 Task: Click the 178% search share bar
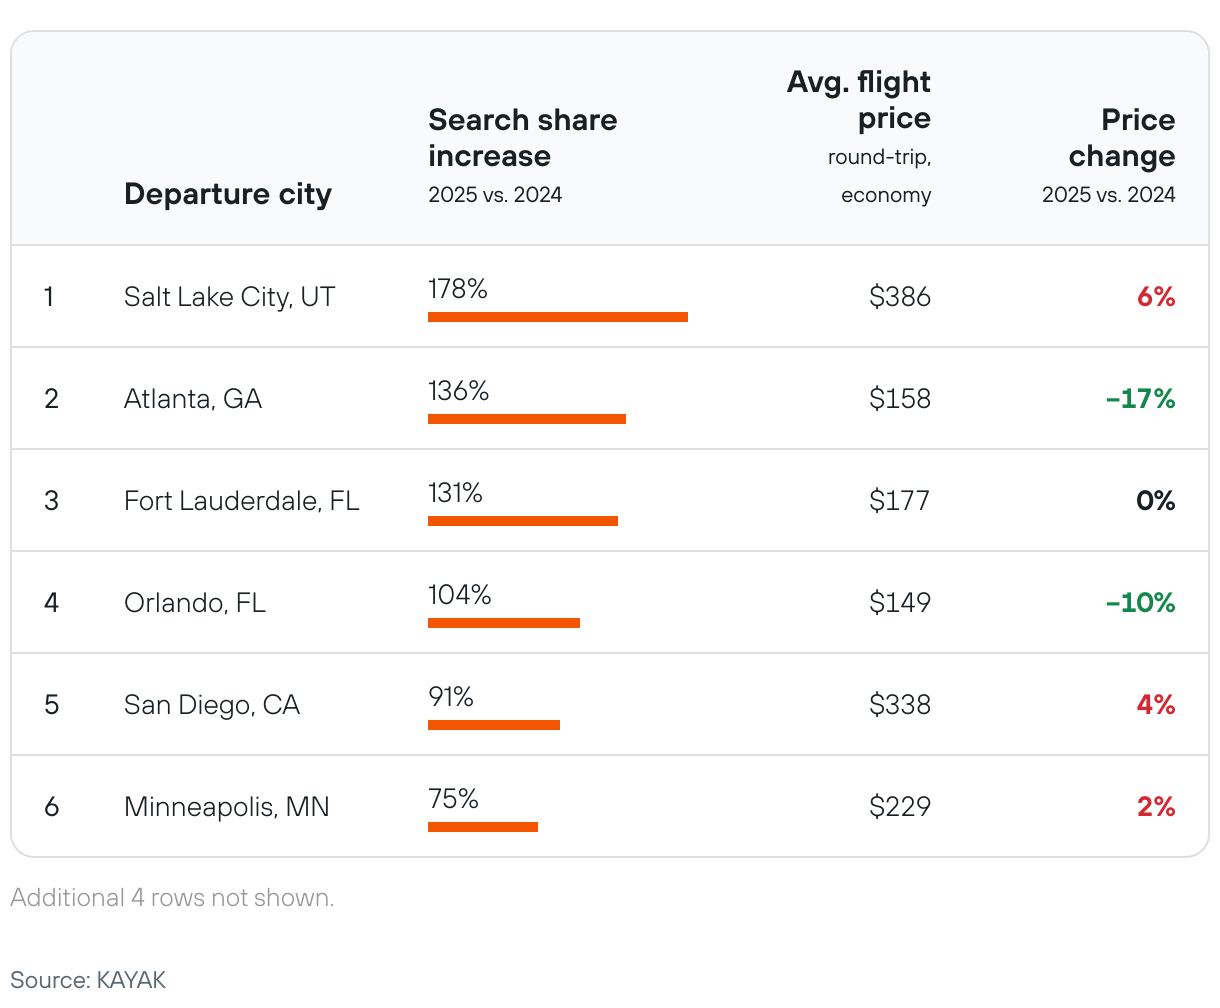[557, 317]
